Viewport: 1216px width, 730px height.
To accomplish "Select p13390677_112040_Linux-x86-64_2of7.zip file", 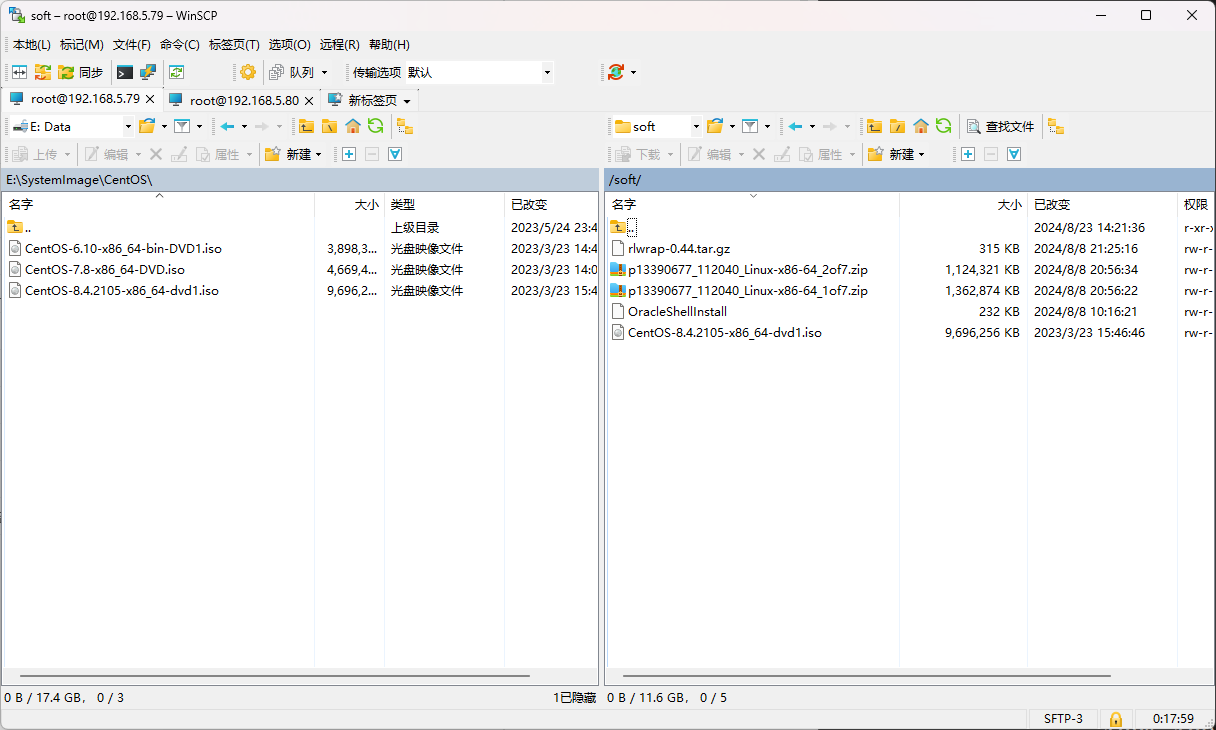I will tap(748, 269).
